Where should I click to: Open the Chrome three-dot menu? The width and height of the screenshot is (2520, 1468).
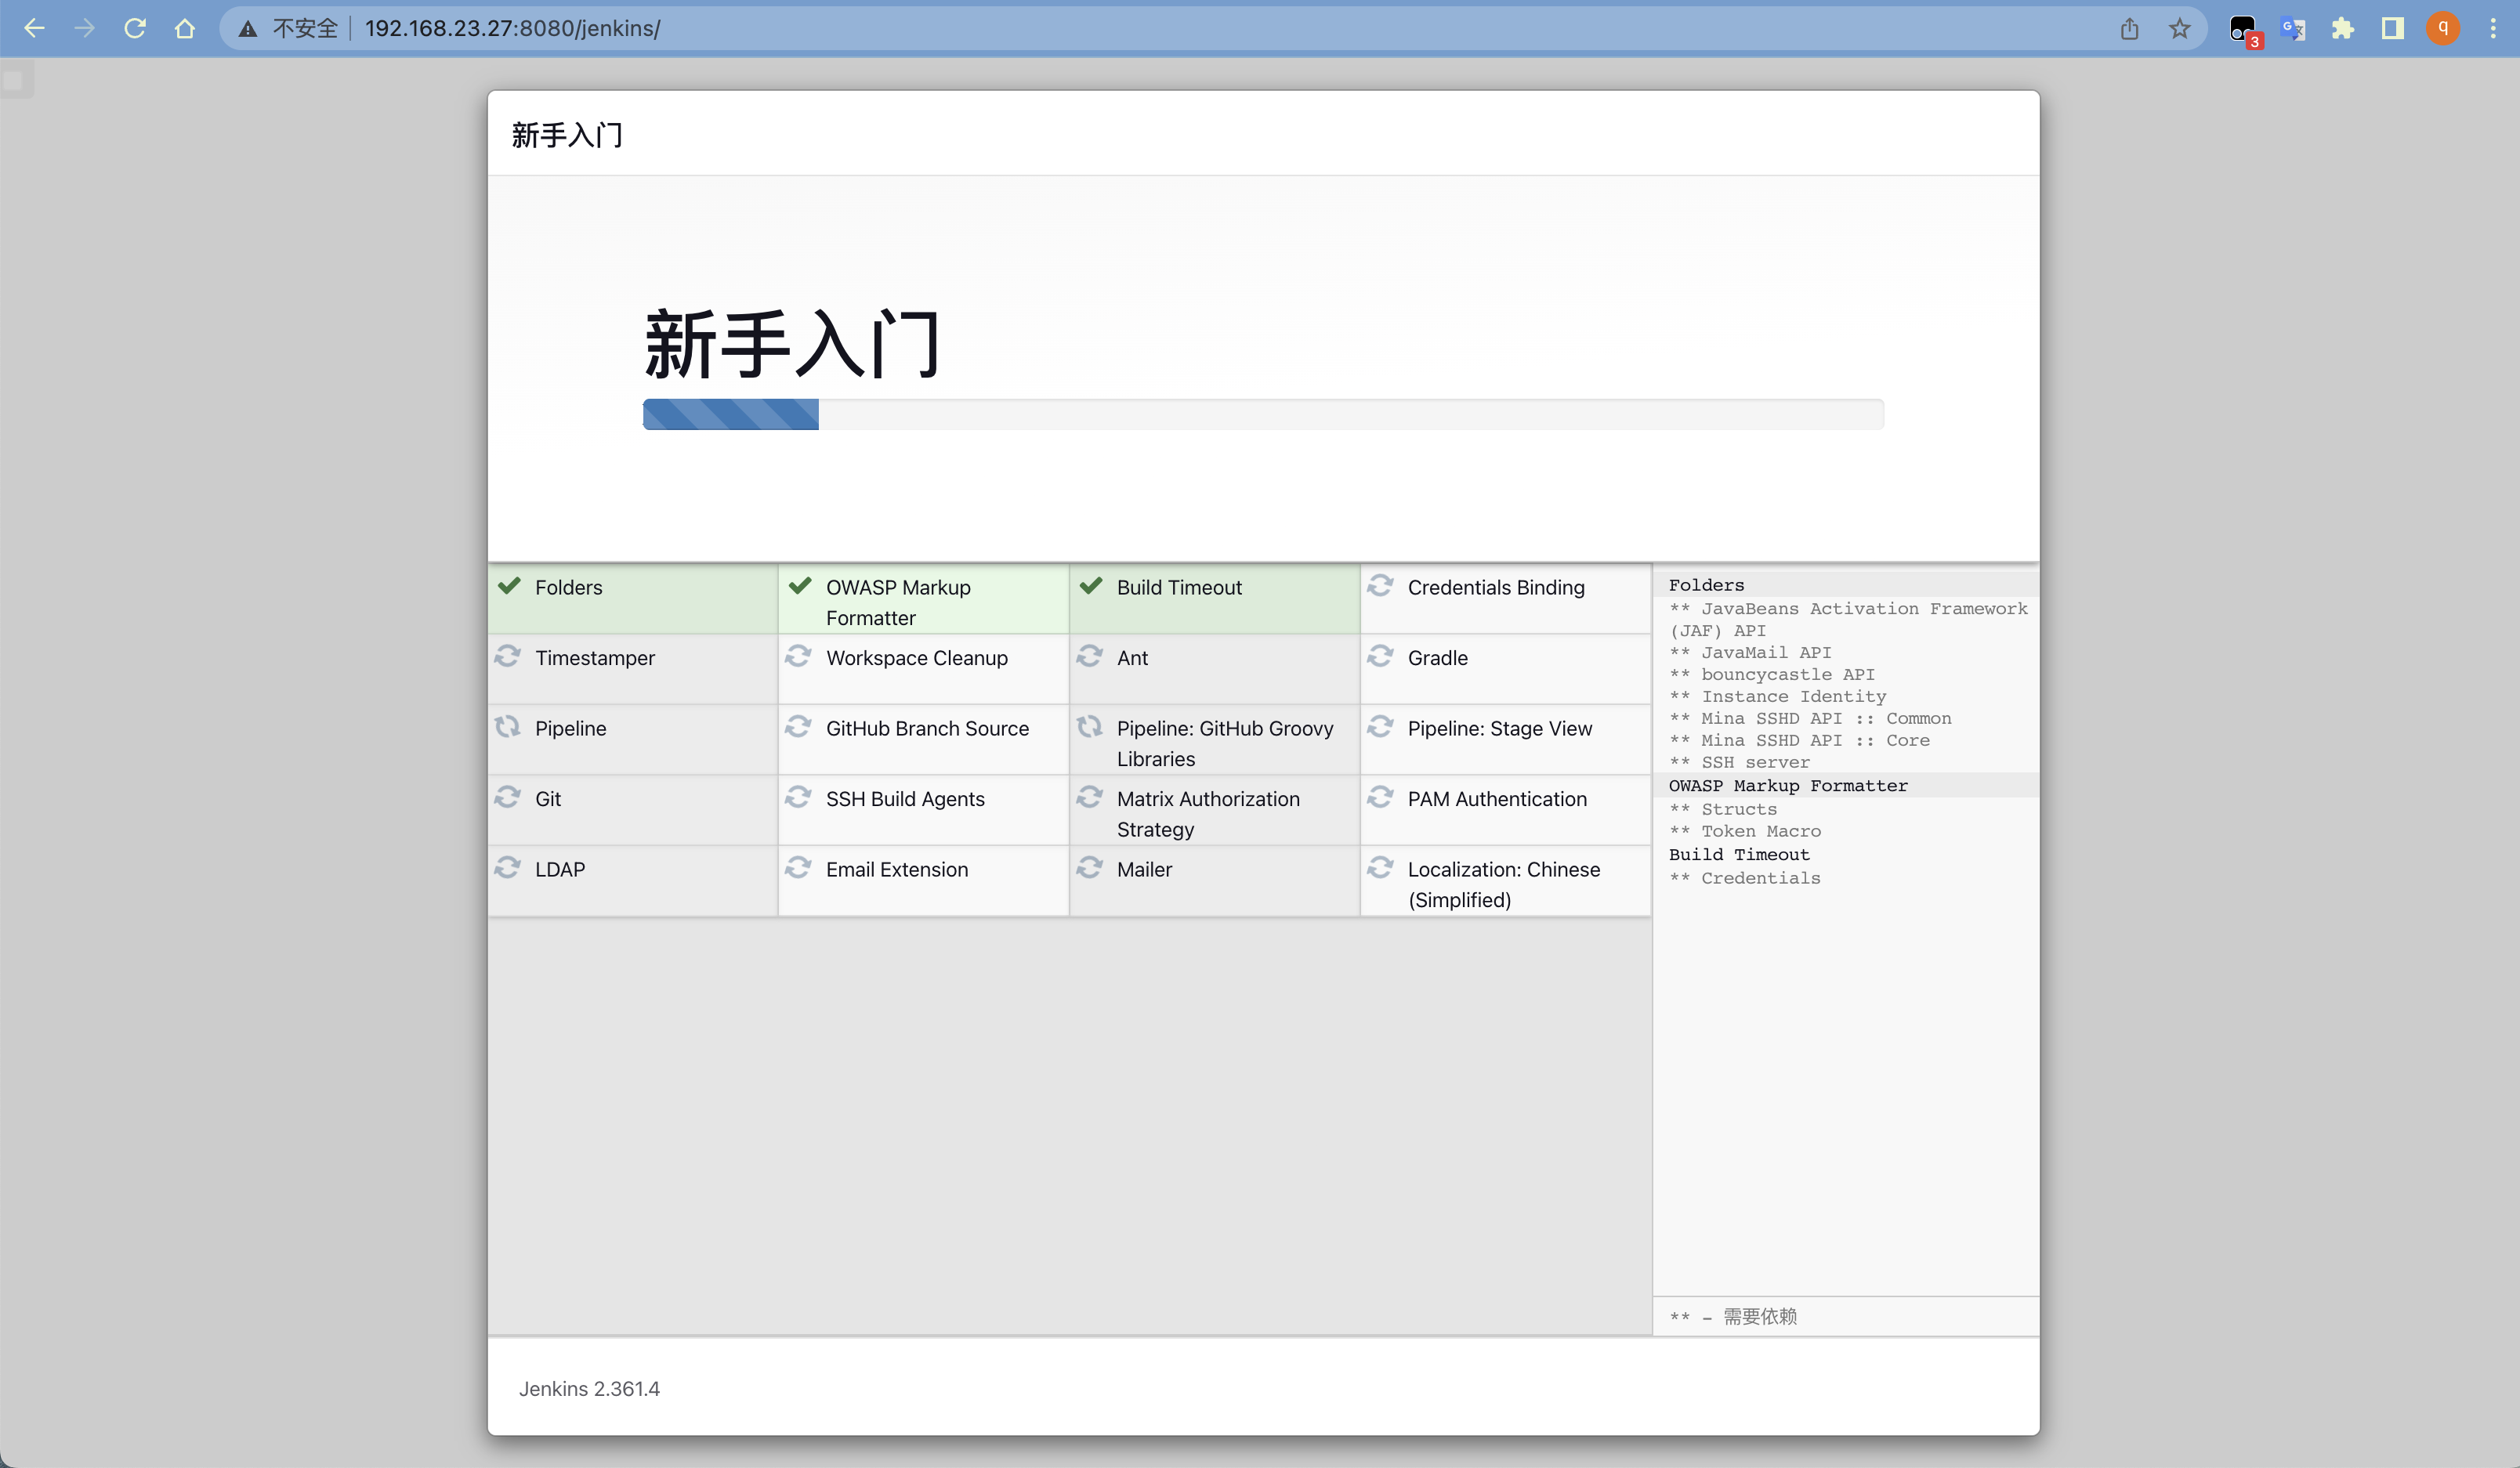[2493, 28]
